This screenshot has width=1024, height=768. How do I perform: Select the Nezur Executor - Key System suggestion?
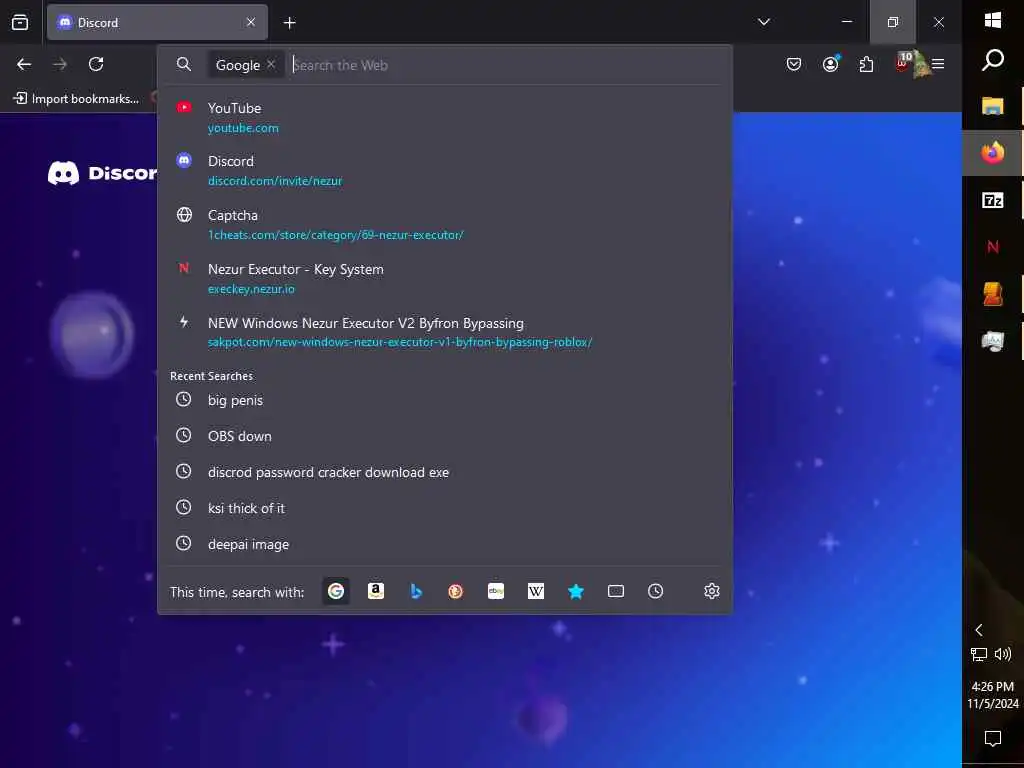point(445,279)
